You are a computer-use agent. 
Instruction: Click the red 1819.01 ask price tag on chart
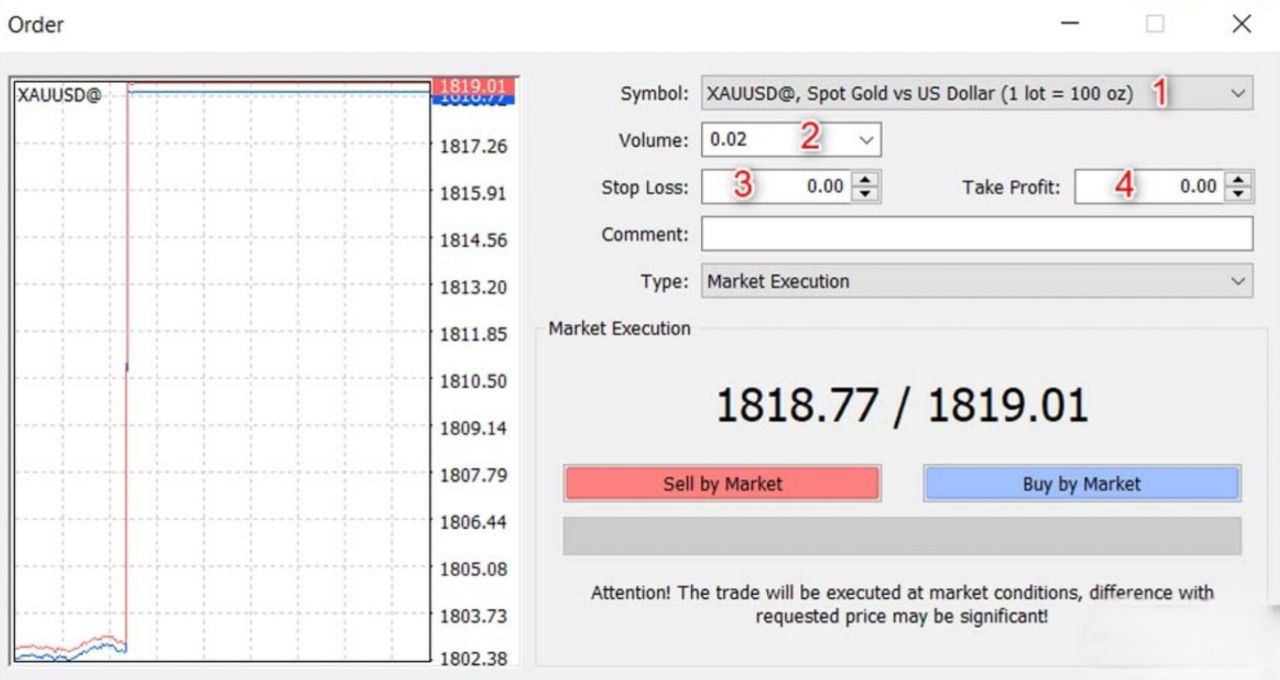coord(472,87)
